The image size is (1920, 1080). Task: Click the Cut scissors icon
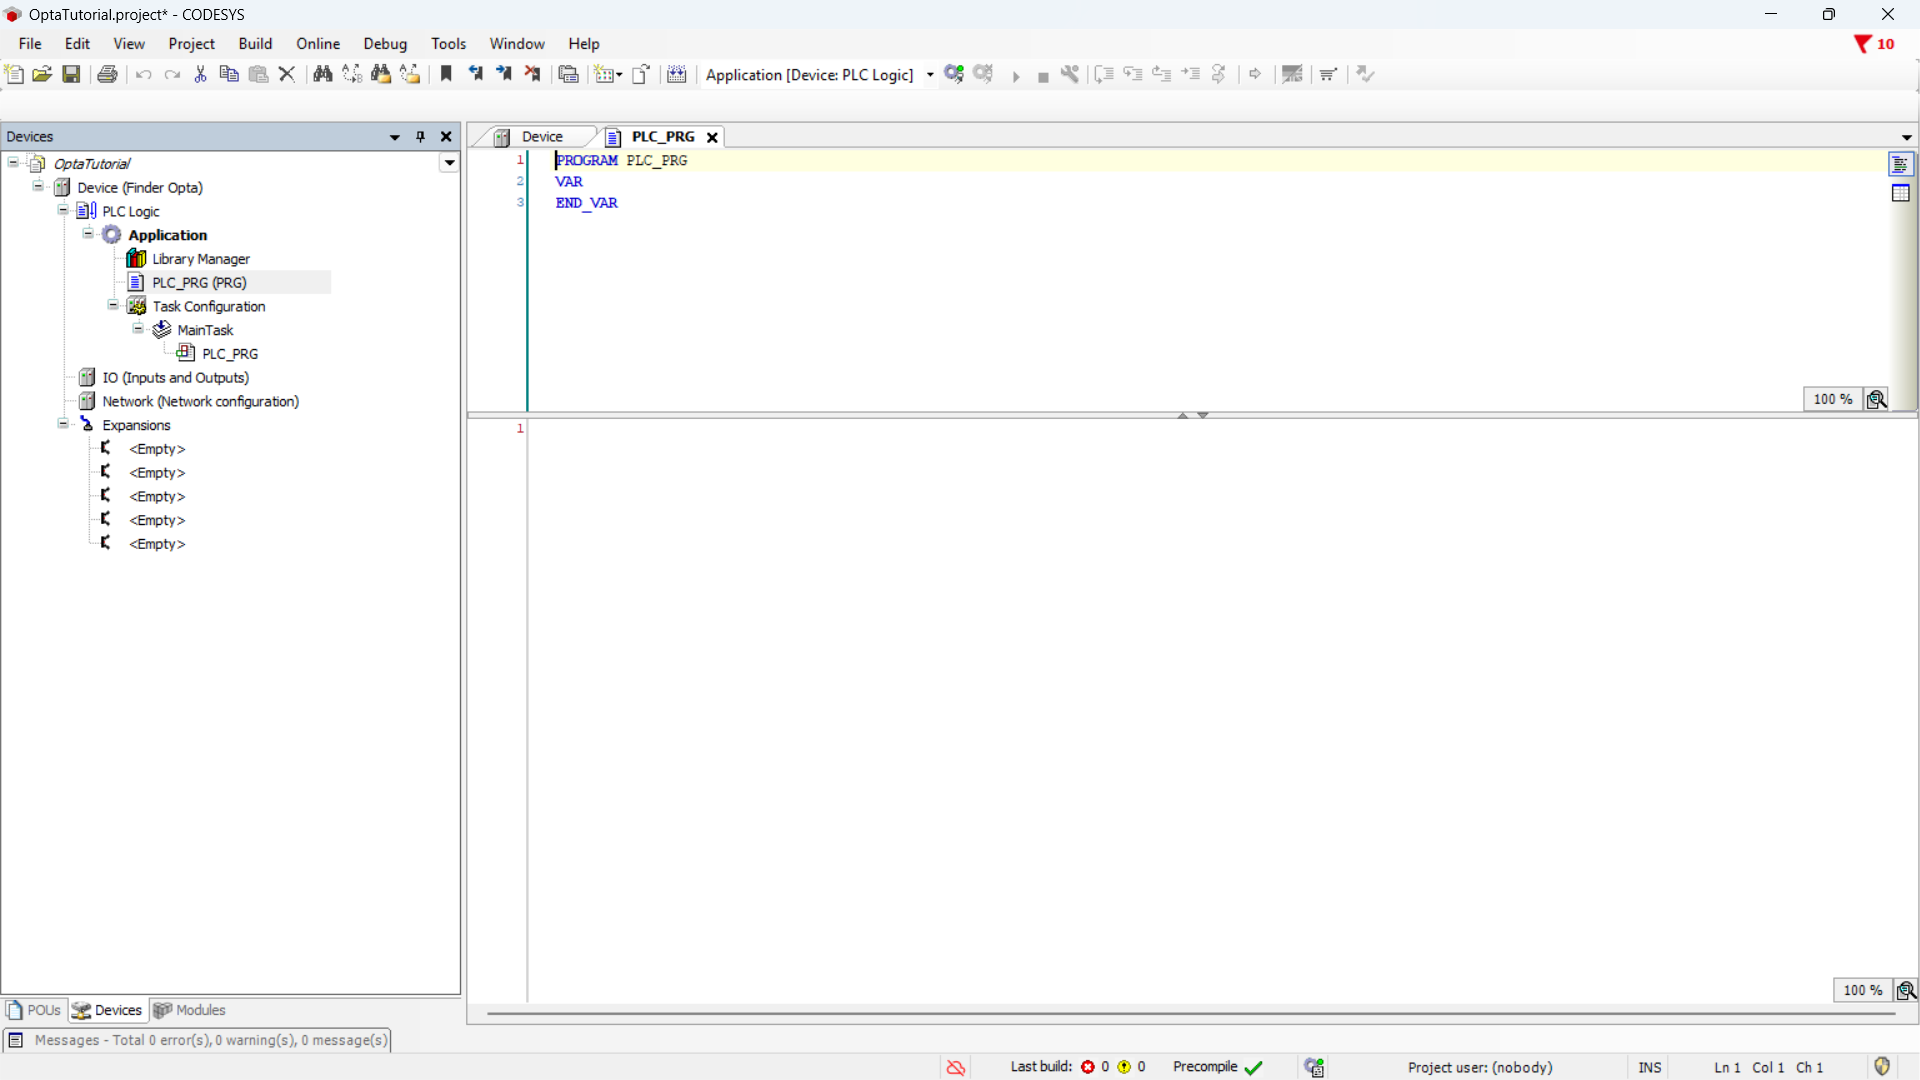(x=200, y=74)
